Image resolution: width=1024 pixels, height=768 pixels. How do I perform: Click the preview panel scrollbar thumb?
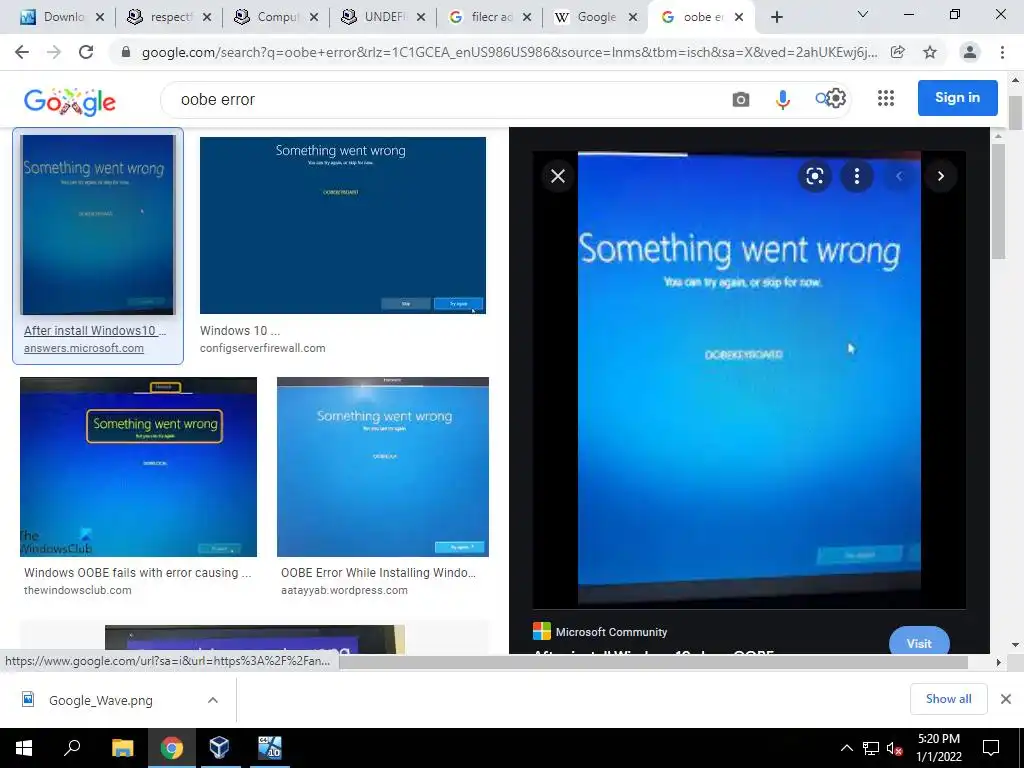[x=997, y=202]
